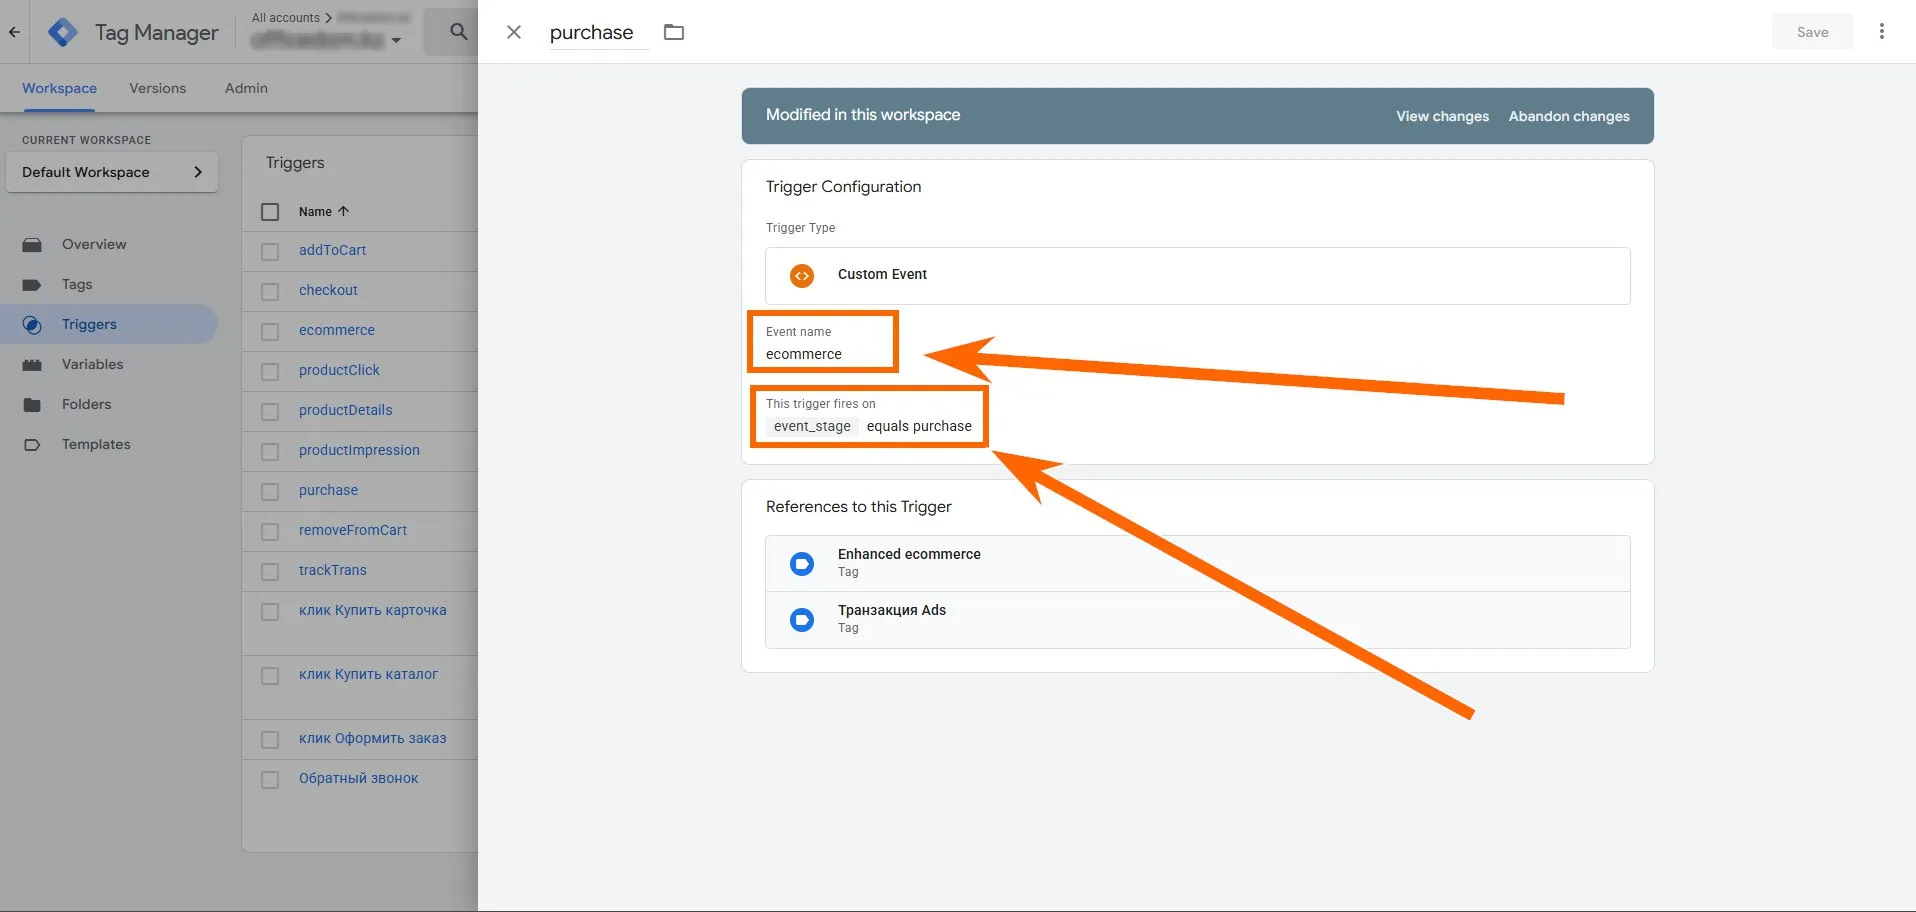Sort triggers by Name column arrow
This screenshot has height=912, width=1916.
(x=344, y=212)
